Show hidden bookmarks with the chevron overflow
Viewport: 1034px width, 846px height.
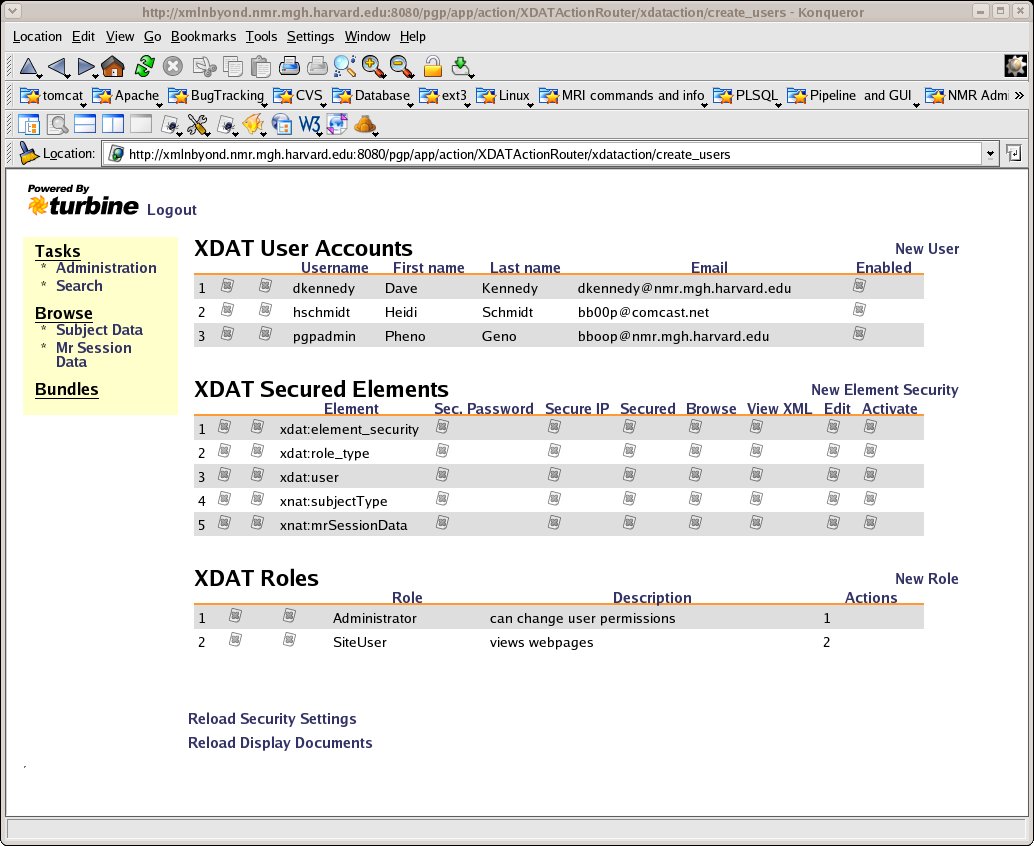(x=1019, y=96)
